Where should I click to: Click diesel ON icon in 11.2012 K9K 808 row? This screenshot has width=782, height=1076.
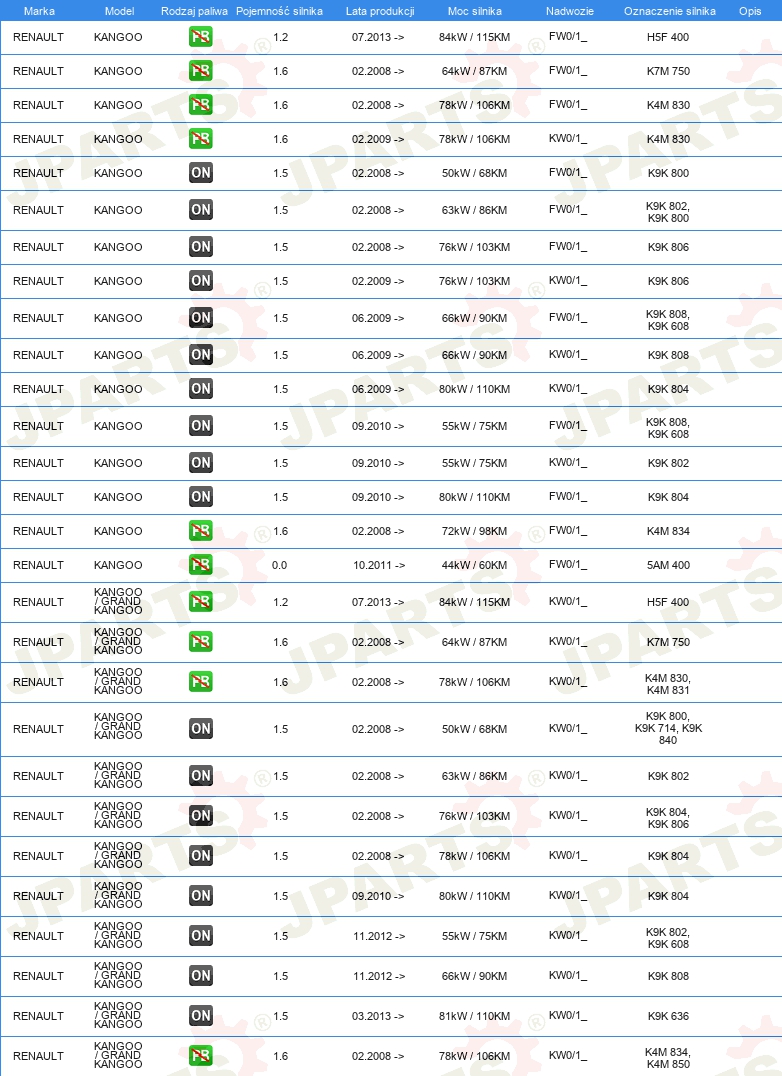click(x=201, y=976)
